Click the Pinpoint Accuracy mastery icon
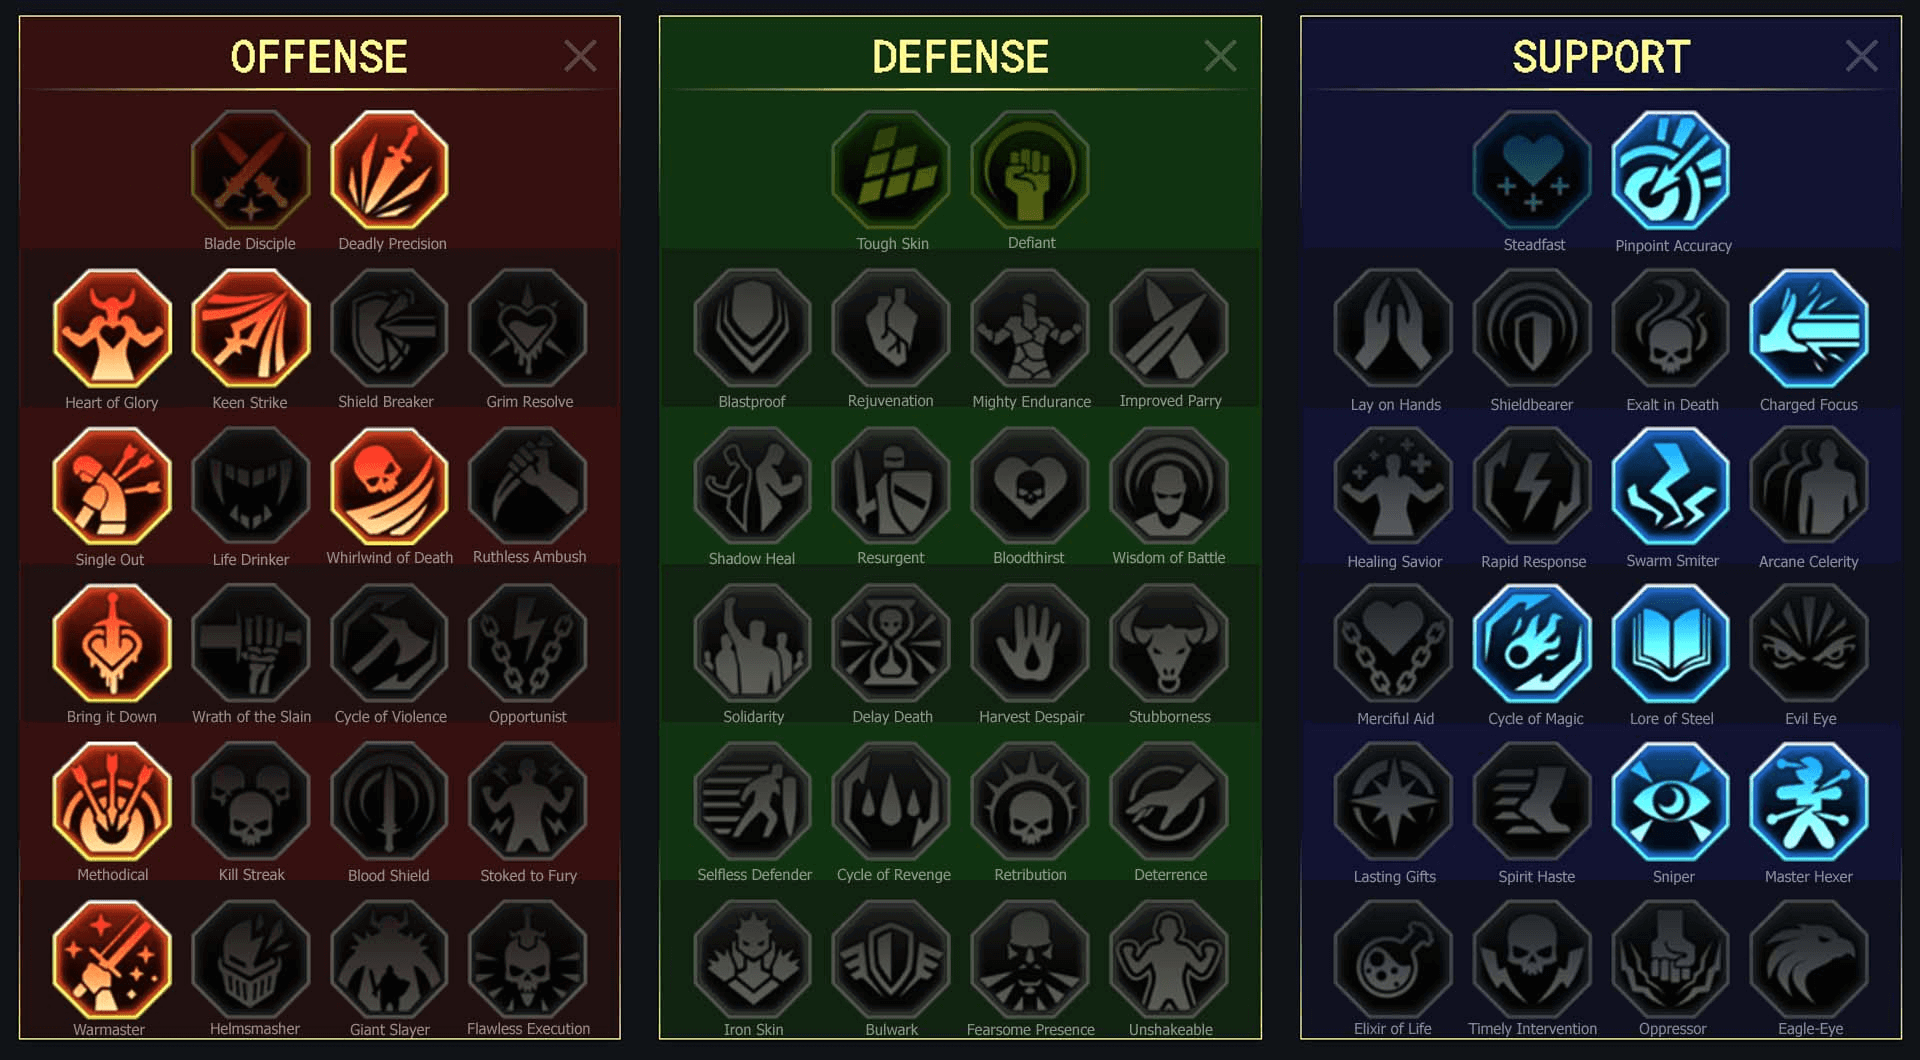The width and height of the screenshot is (1920, 1060). (1671, 170)
